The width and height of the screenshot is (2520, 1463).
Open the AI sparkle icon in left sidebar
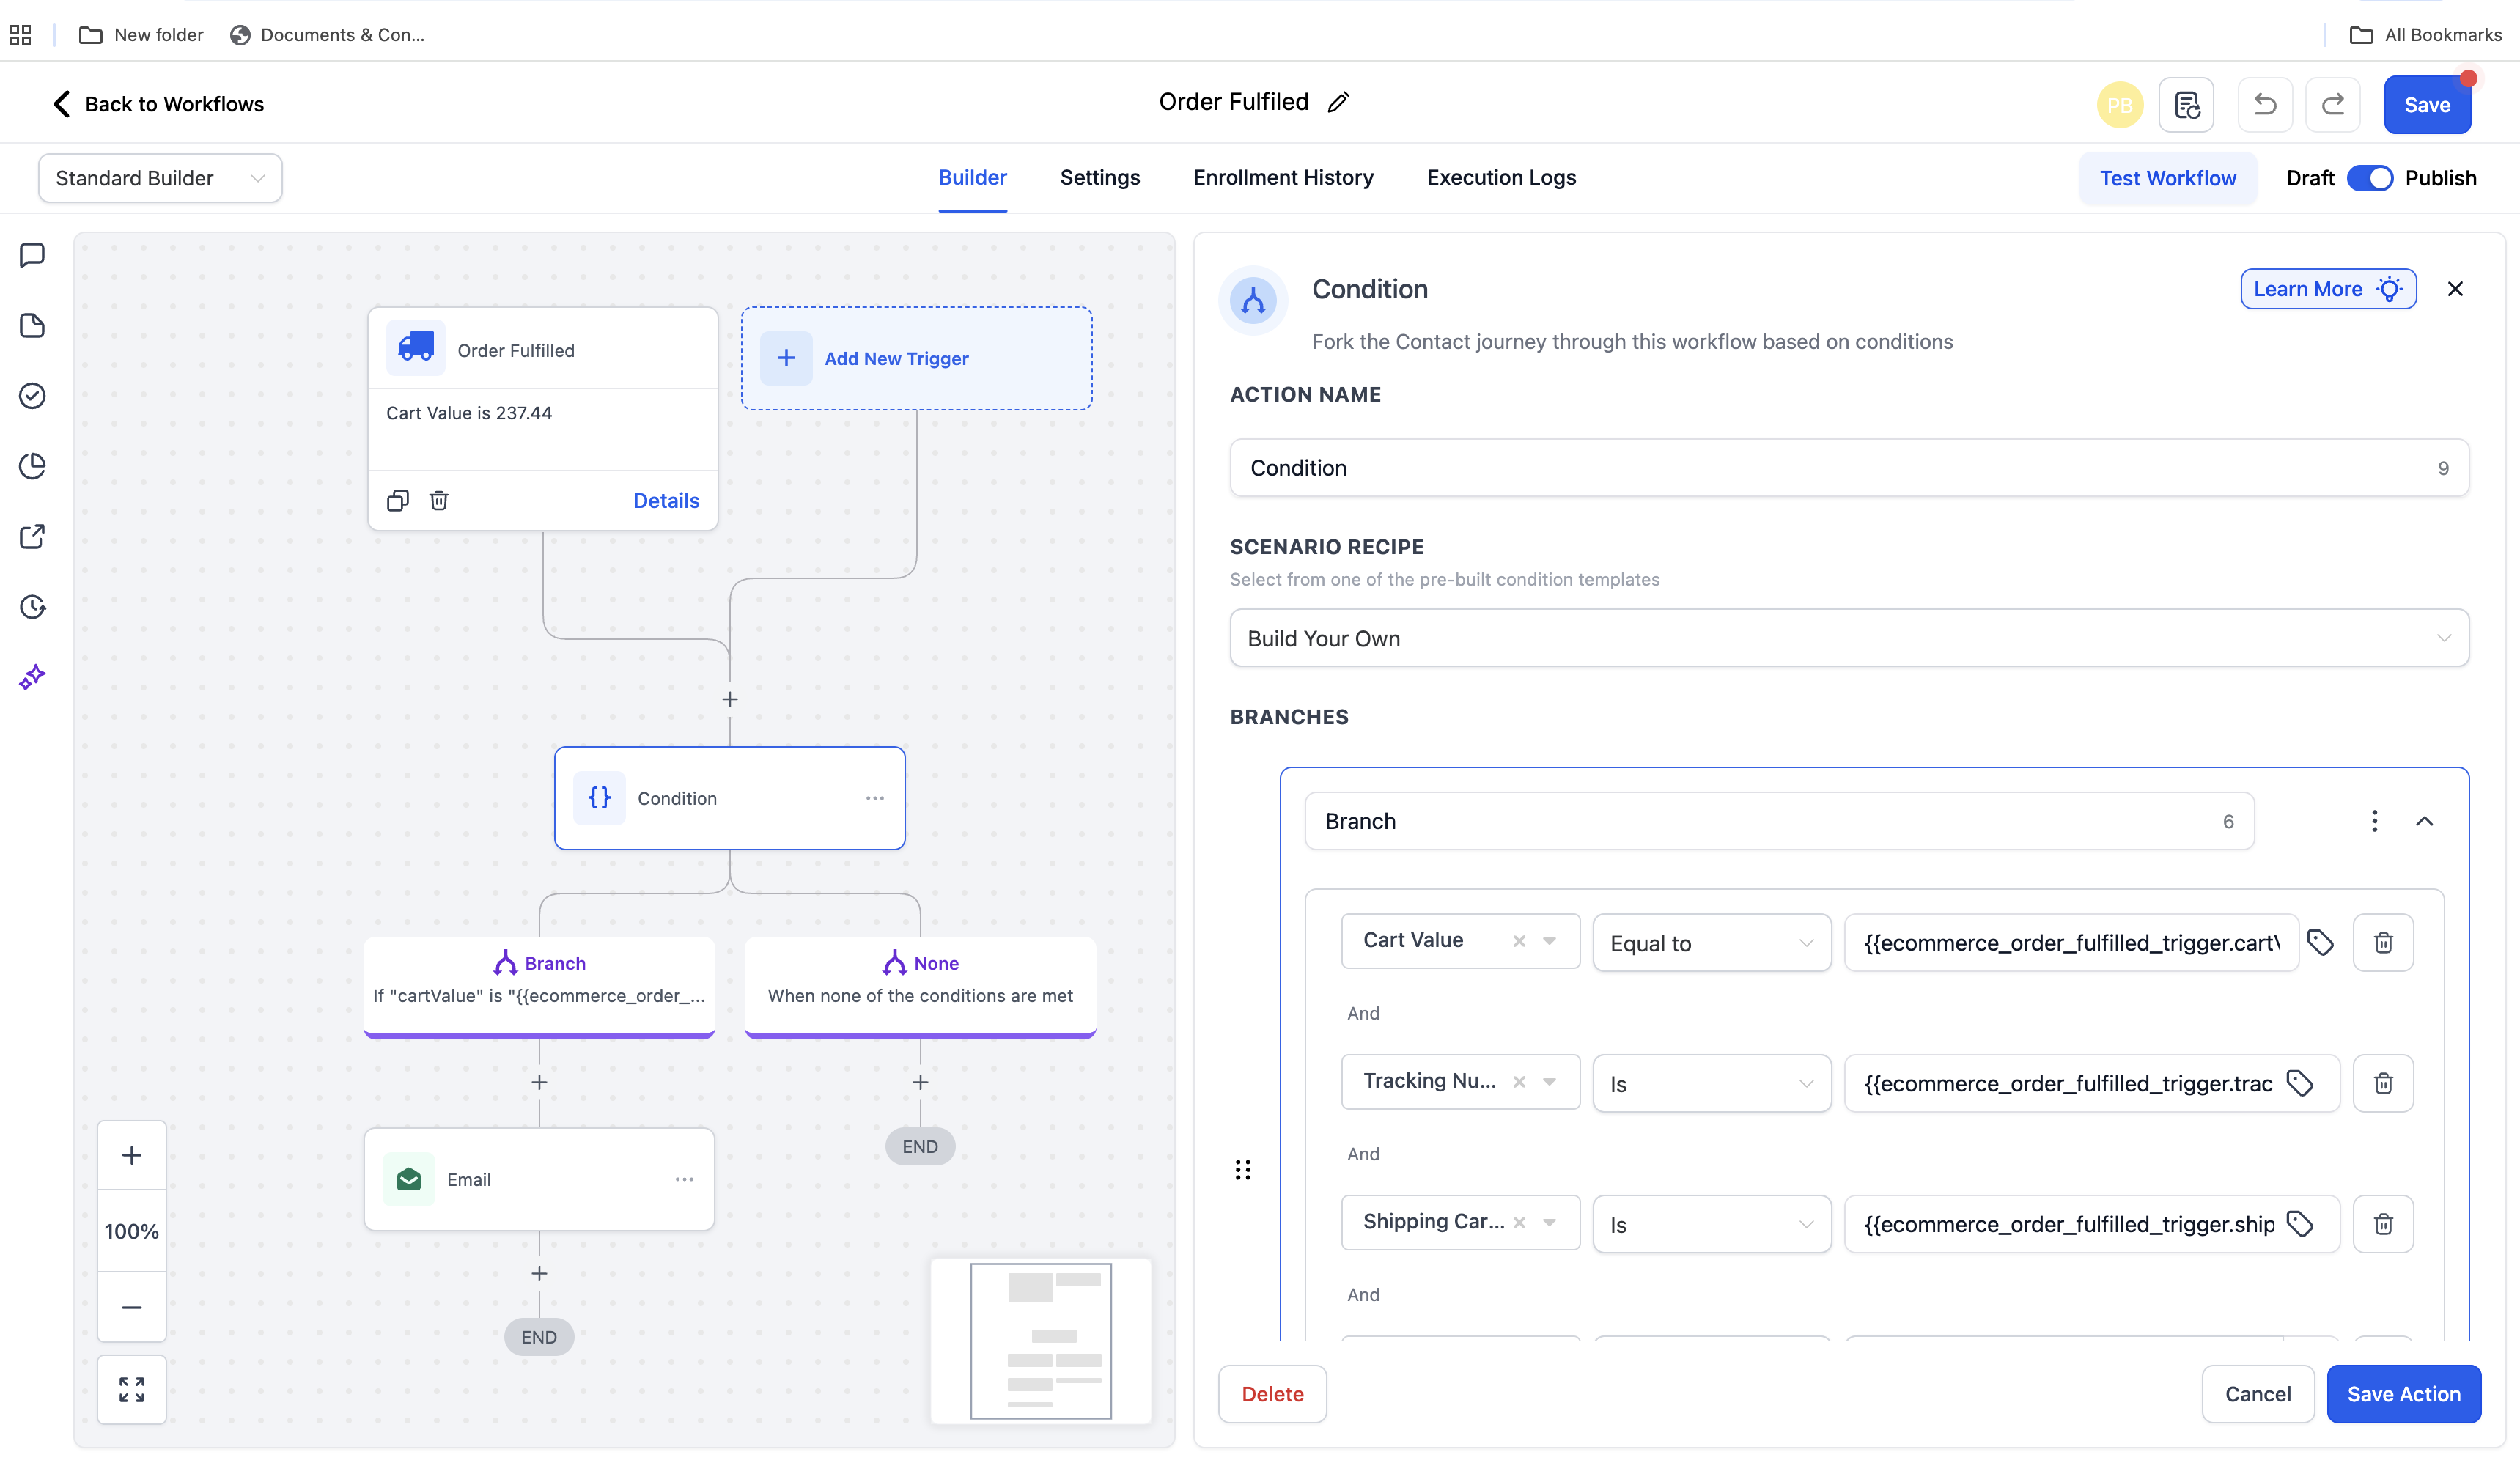pyautogui.click(x=32, y=678)
